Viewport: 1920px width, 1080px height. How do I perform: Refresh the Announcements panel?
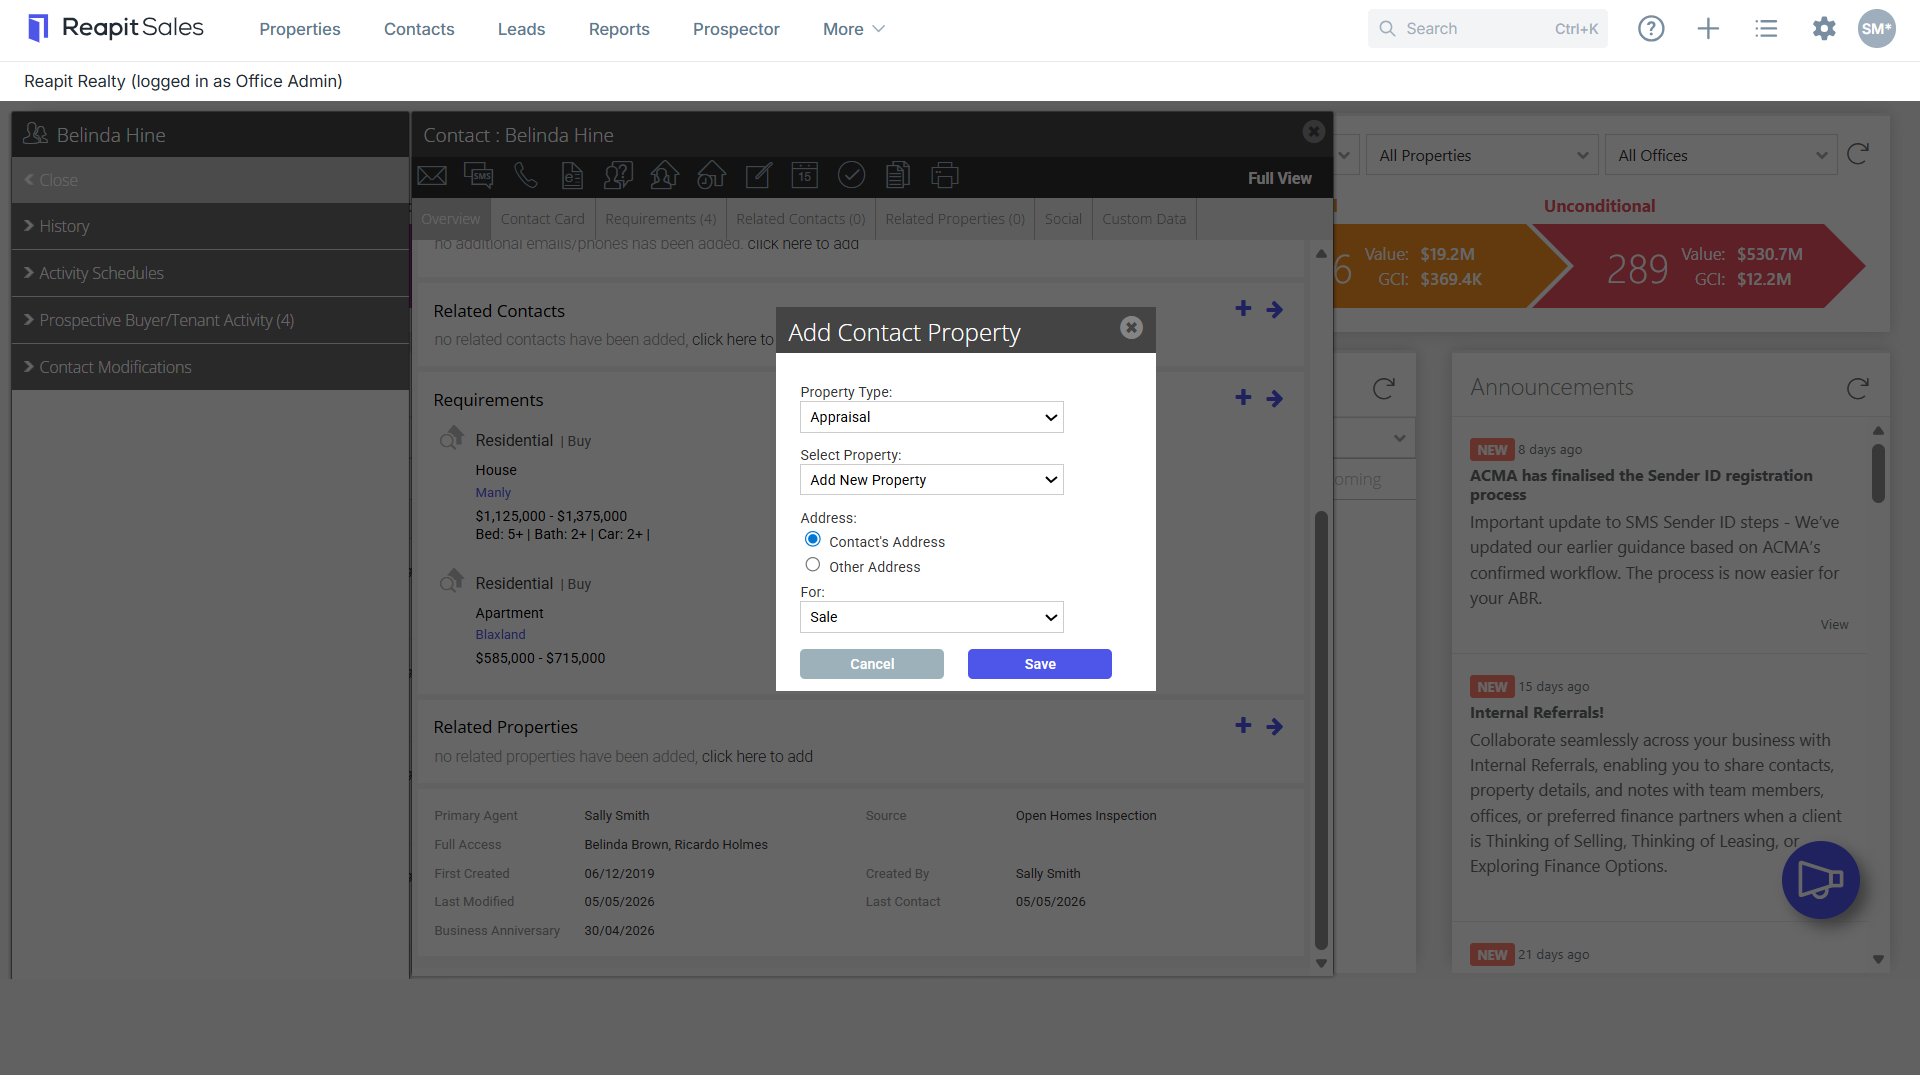(x=1858, y=388)
